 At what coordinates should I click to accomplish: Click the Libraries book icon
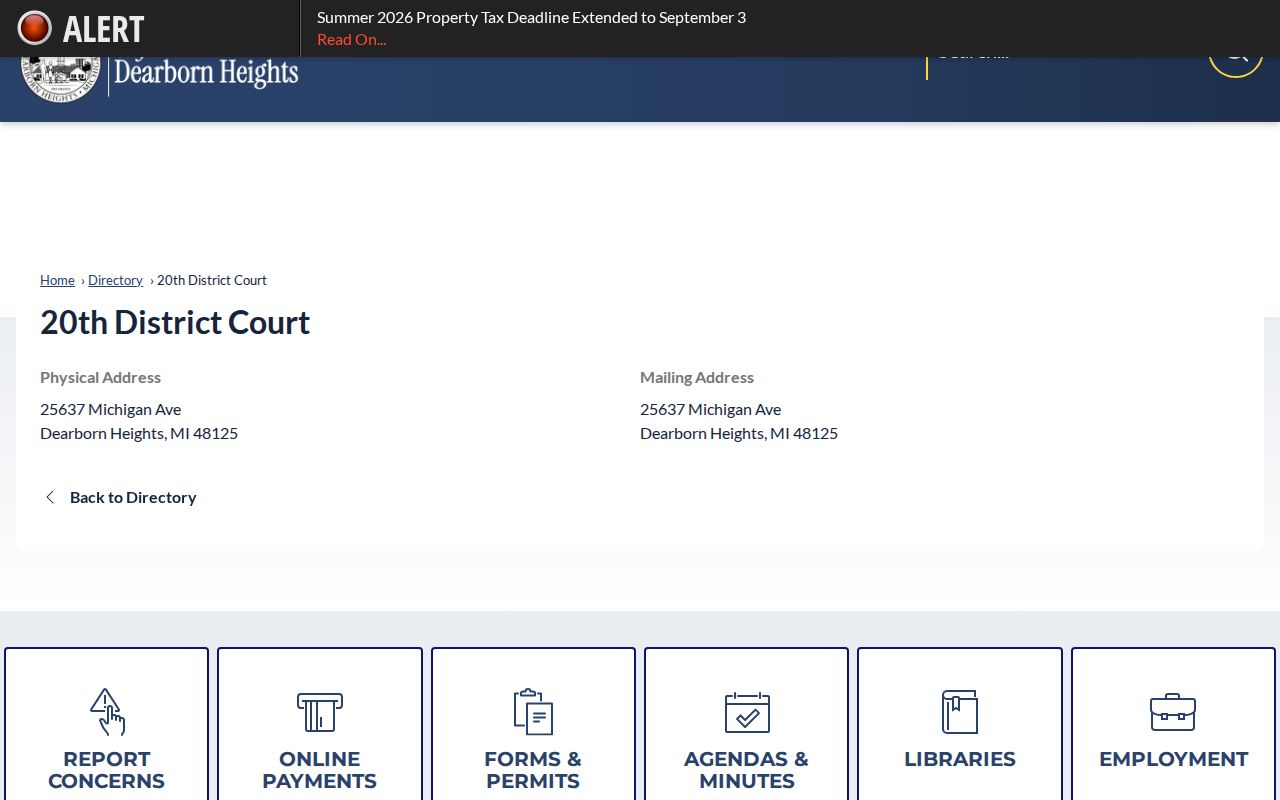click(960, 712)
